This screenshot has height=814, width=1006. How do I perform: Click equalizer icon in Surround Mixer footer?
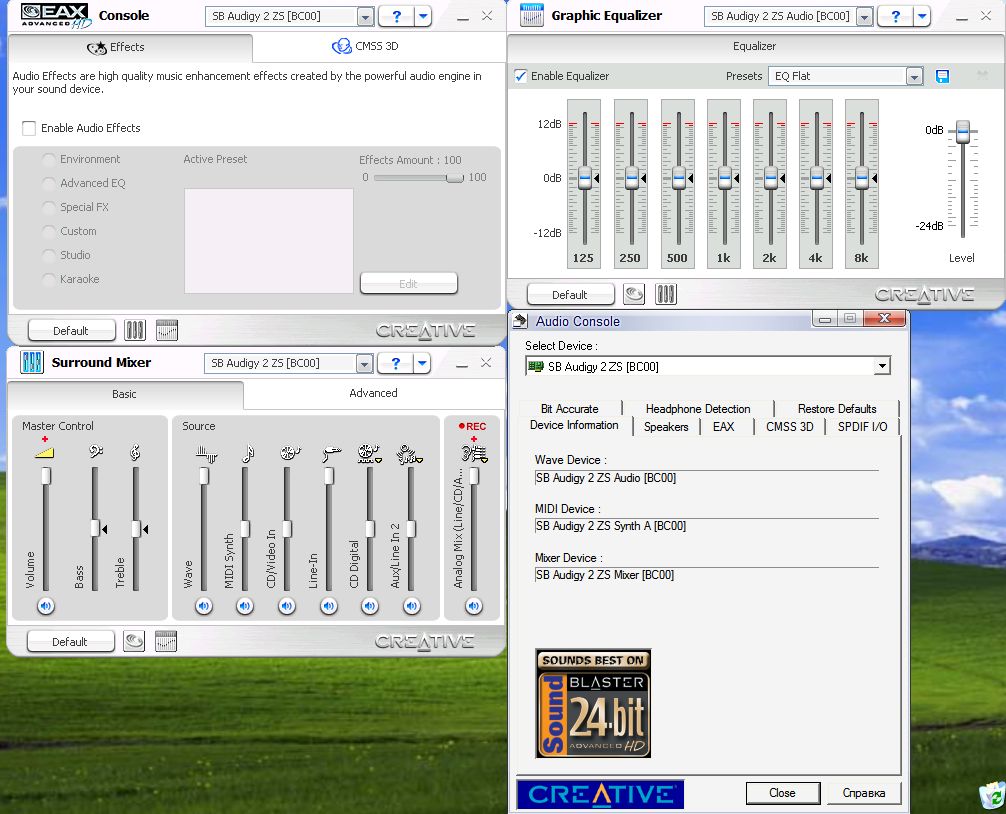pos(166,641)
